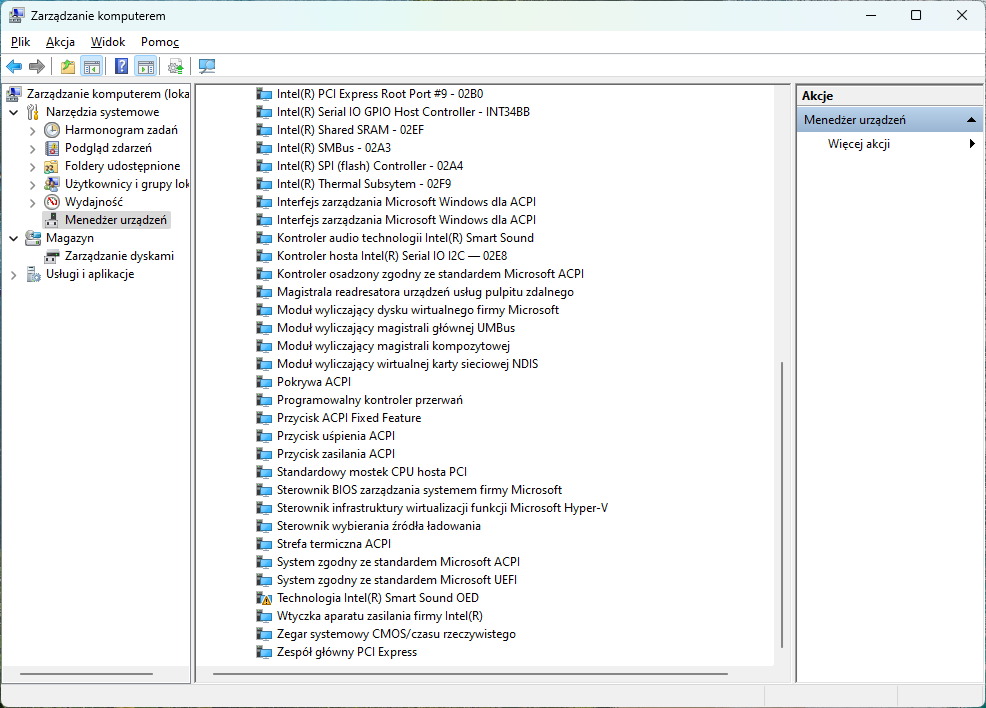This screenshot has height=708, width=986.
Task: Click the grey Forward arrow in toolbar
Action: (x=37, y=66)
